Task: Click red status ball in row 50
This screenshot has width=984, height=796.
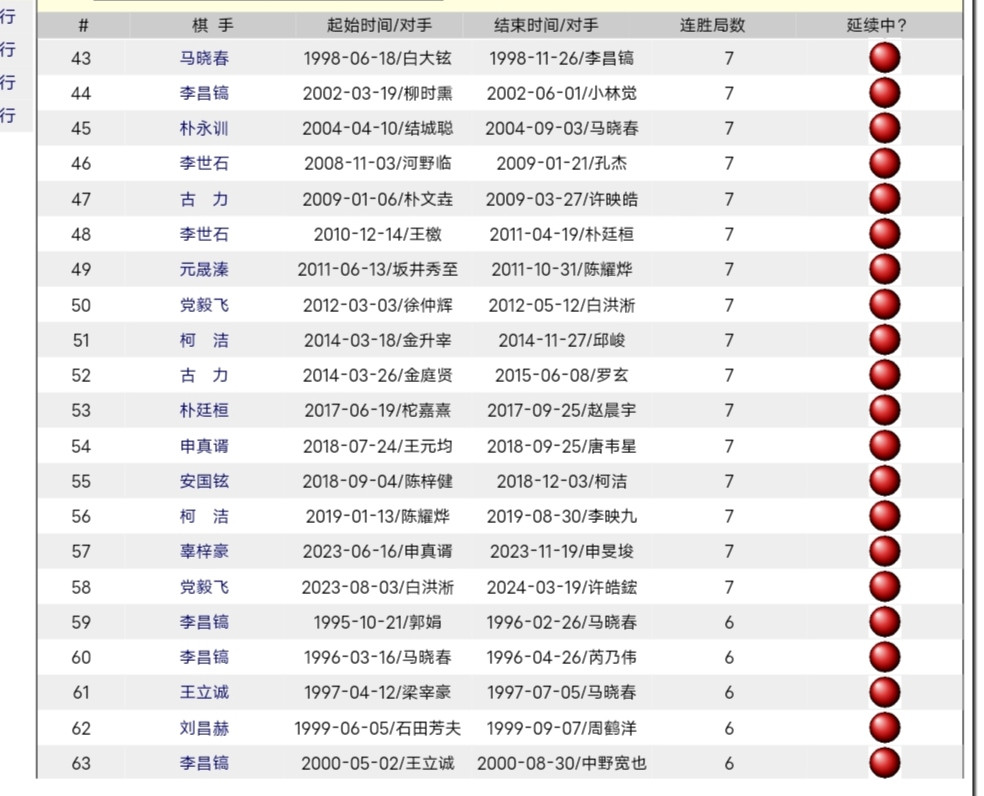Action: pyautogui.click(x=885, y=304)
